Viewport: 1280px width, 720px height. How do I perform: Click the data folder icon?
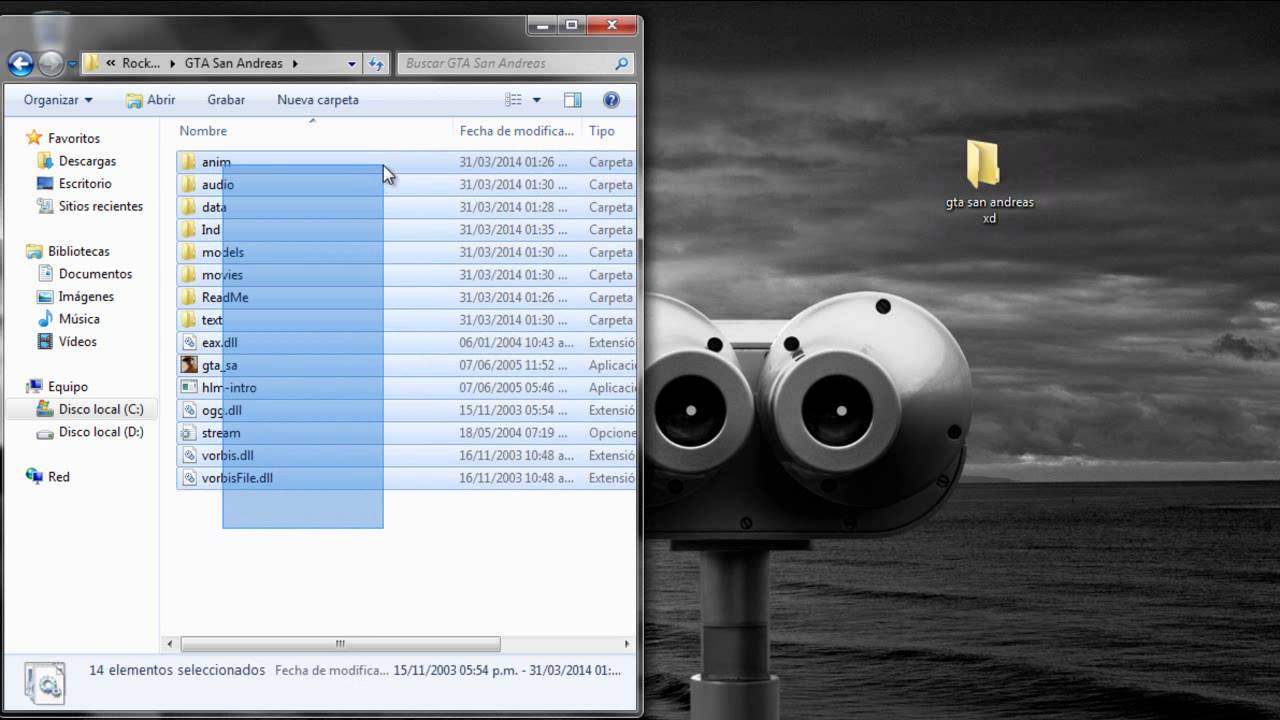[189, 207]
